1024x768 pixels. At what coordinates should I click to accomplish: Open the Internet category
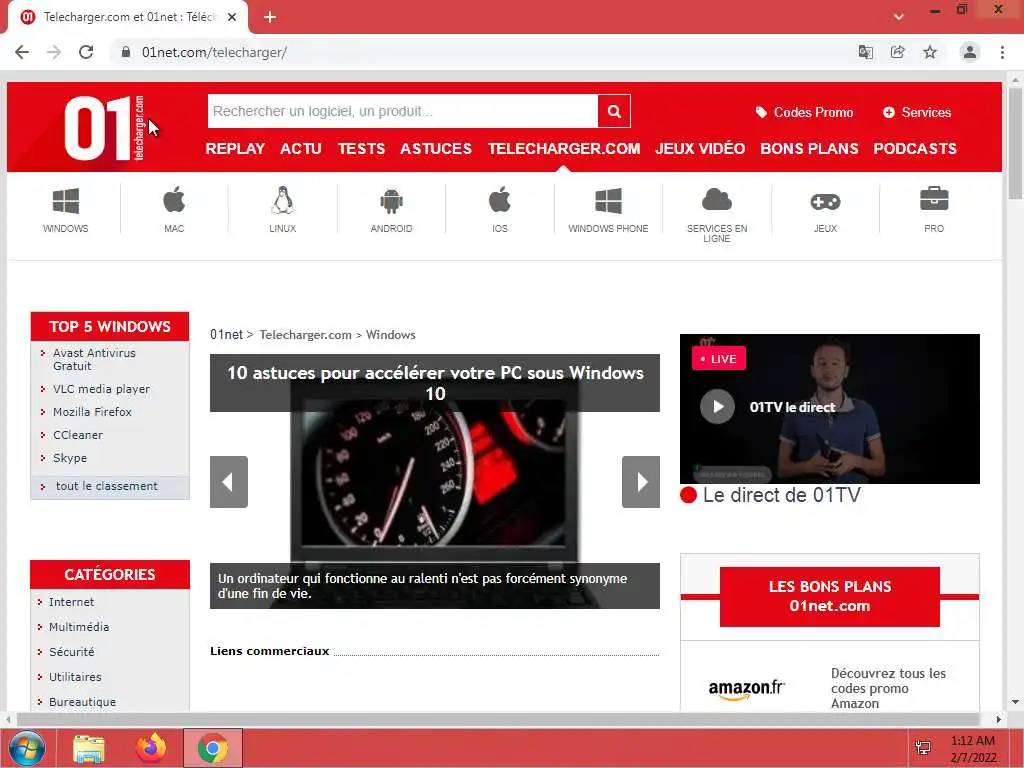71,602
